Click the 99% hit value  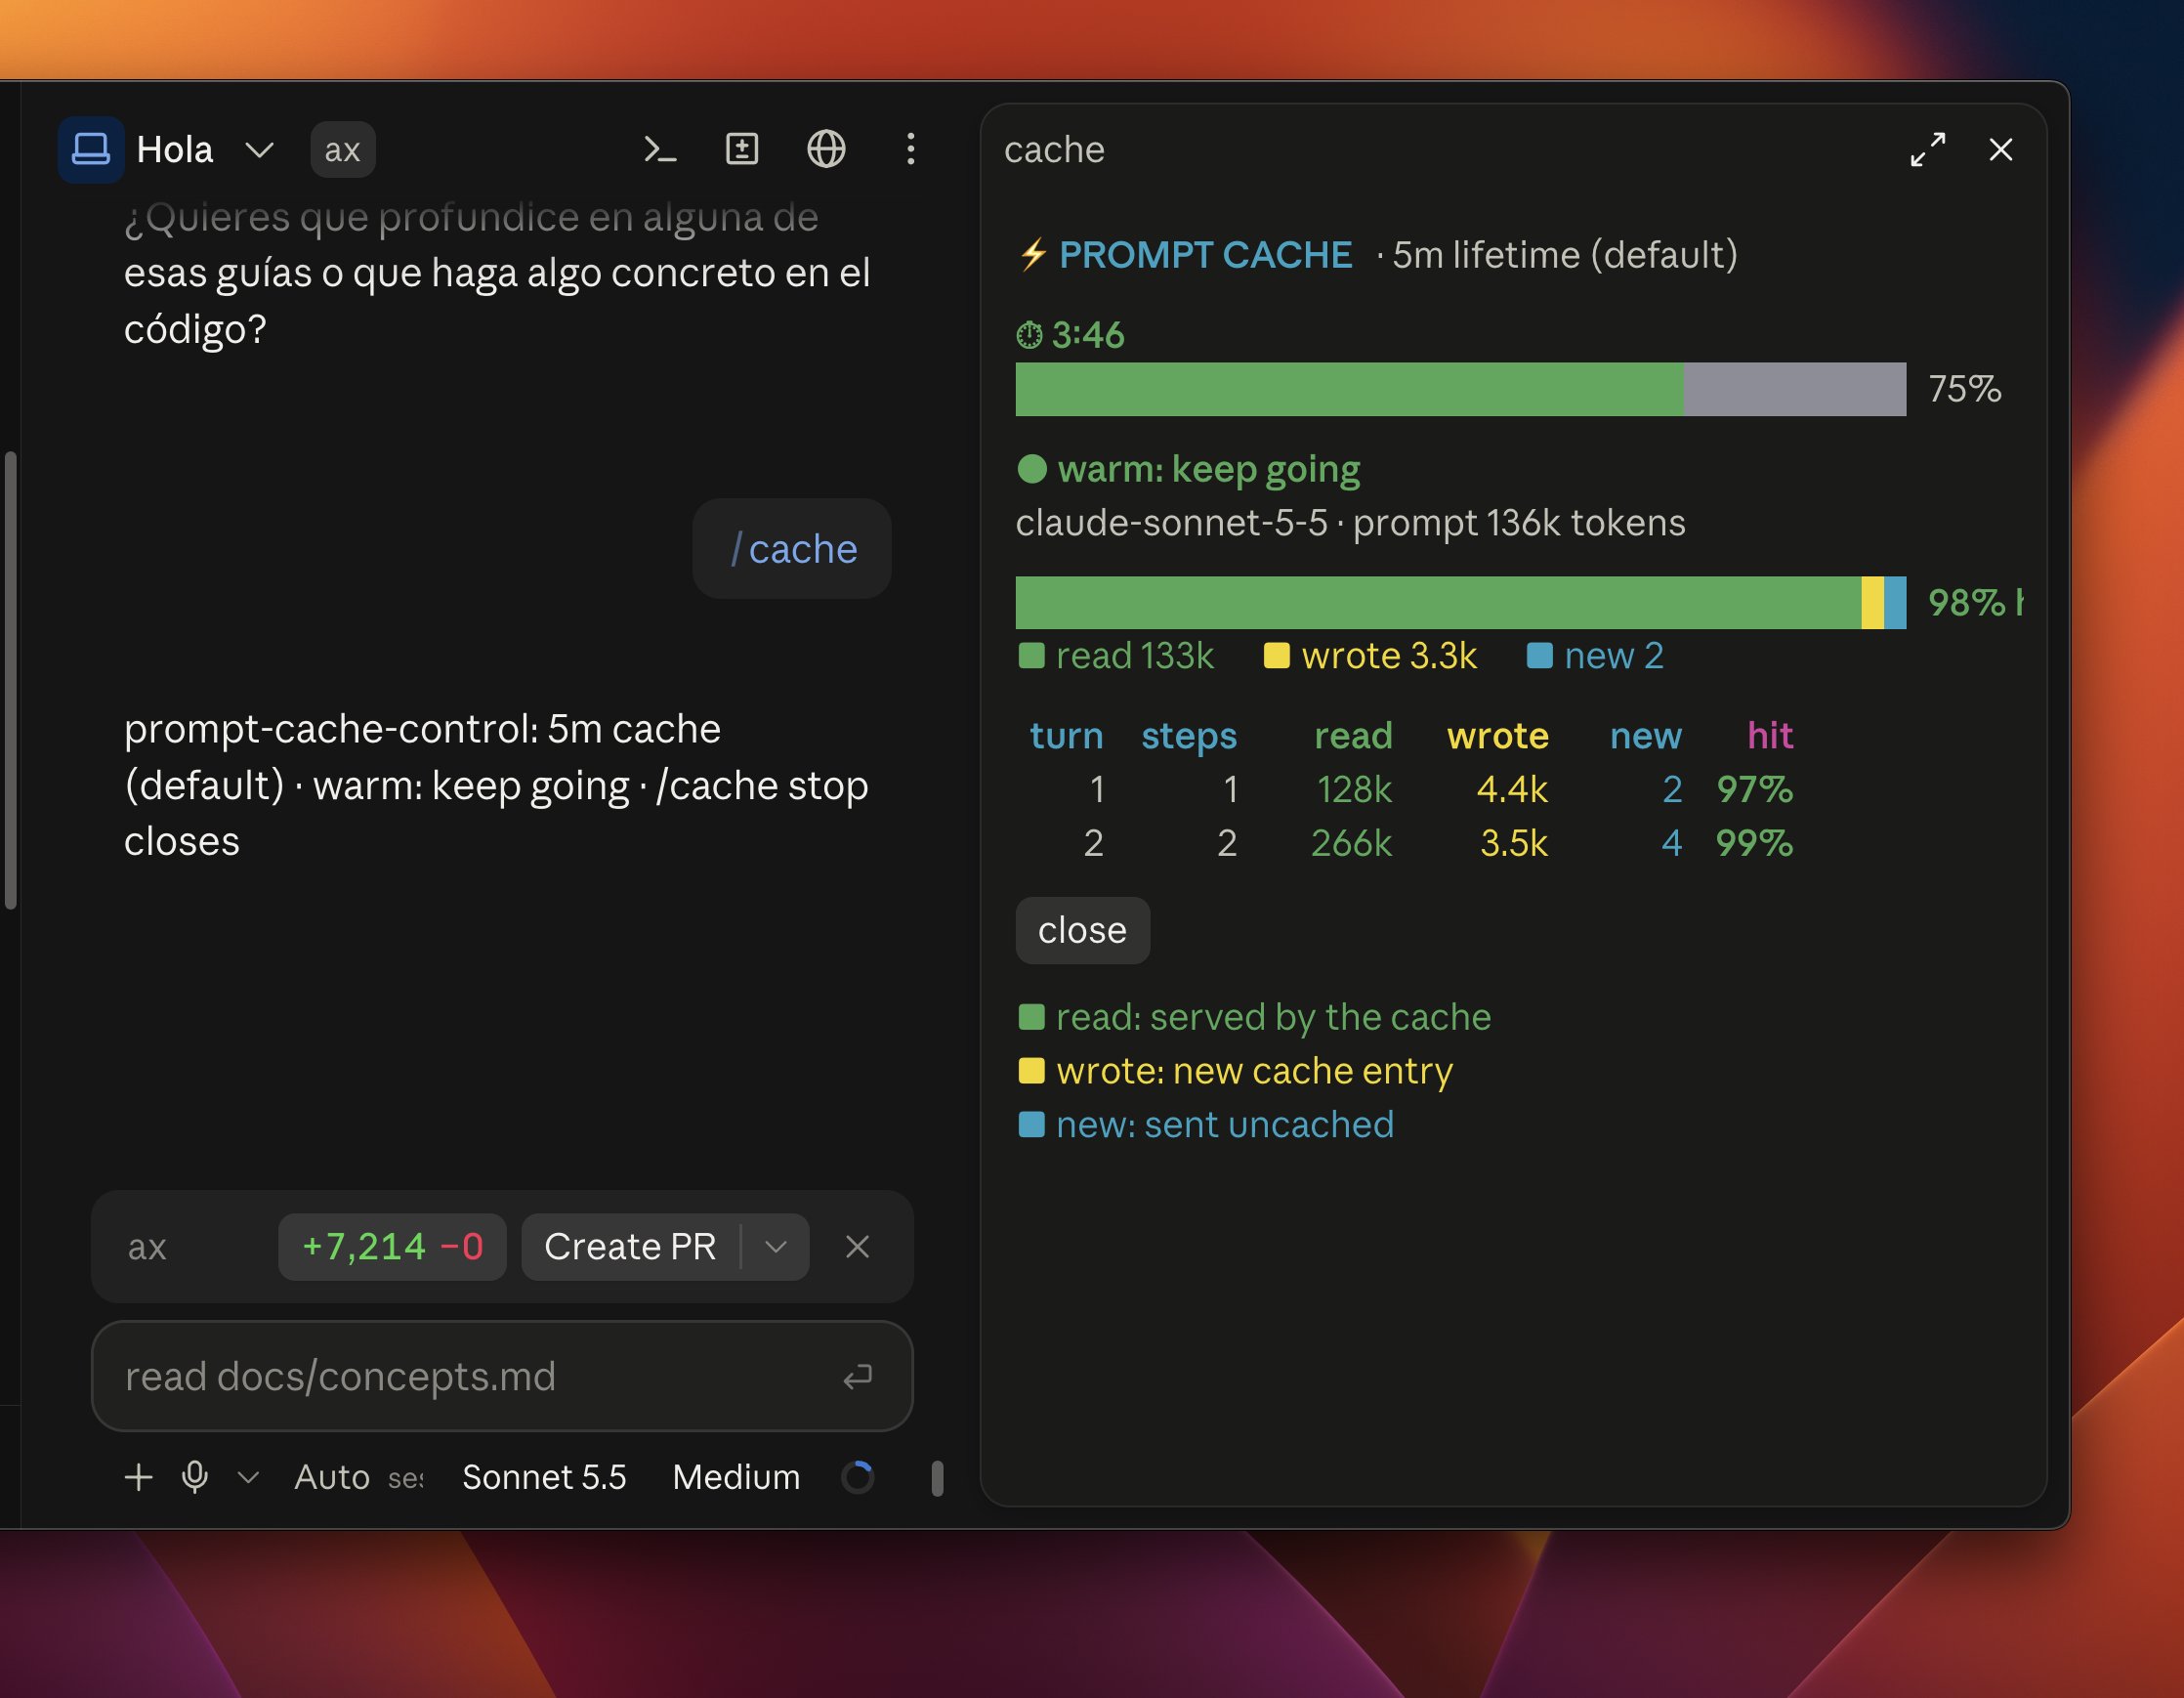pos(1754,843)
